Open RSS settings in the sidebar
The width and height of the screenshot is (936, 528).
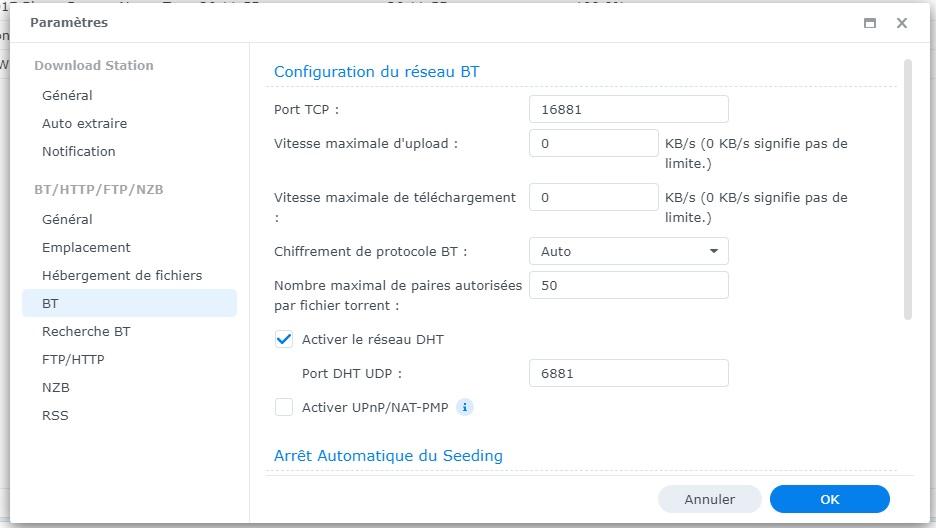[55, 415]
